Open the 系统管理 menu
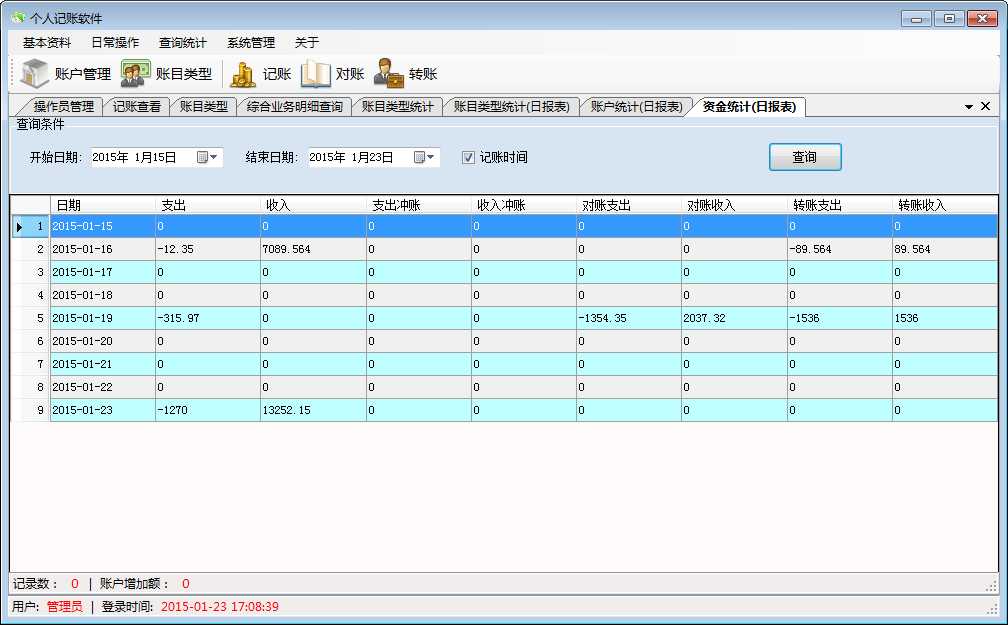The width and height of the screenshot is (1008, 625). click(251, 42)
